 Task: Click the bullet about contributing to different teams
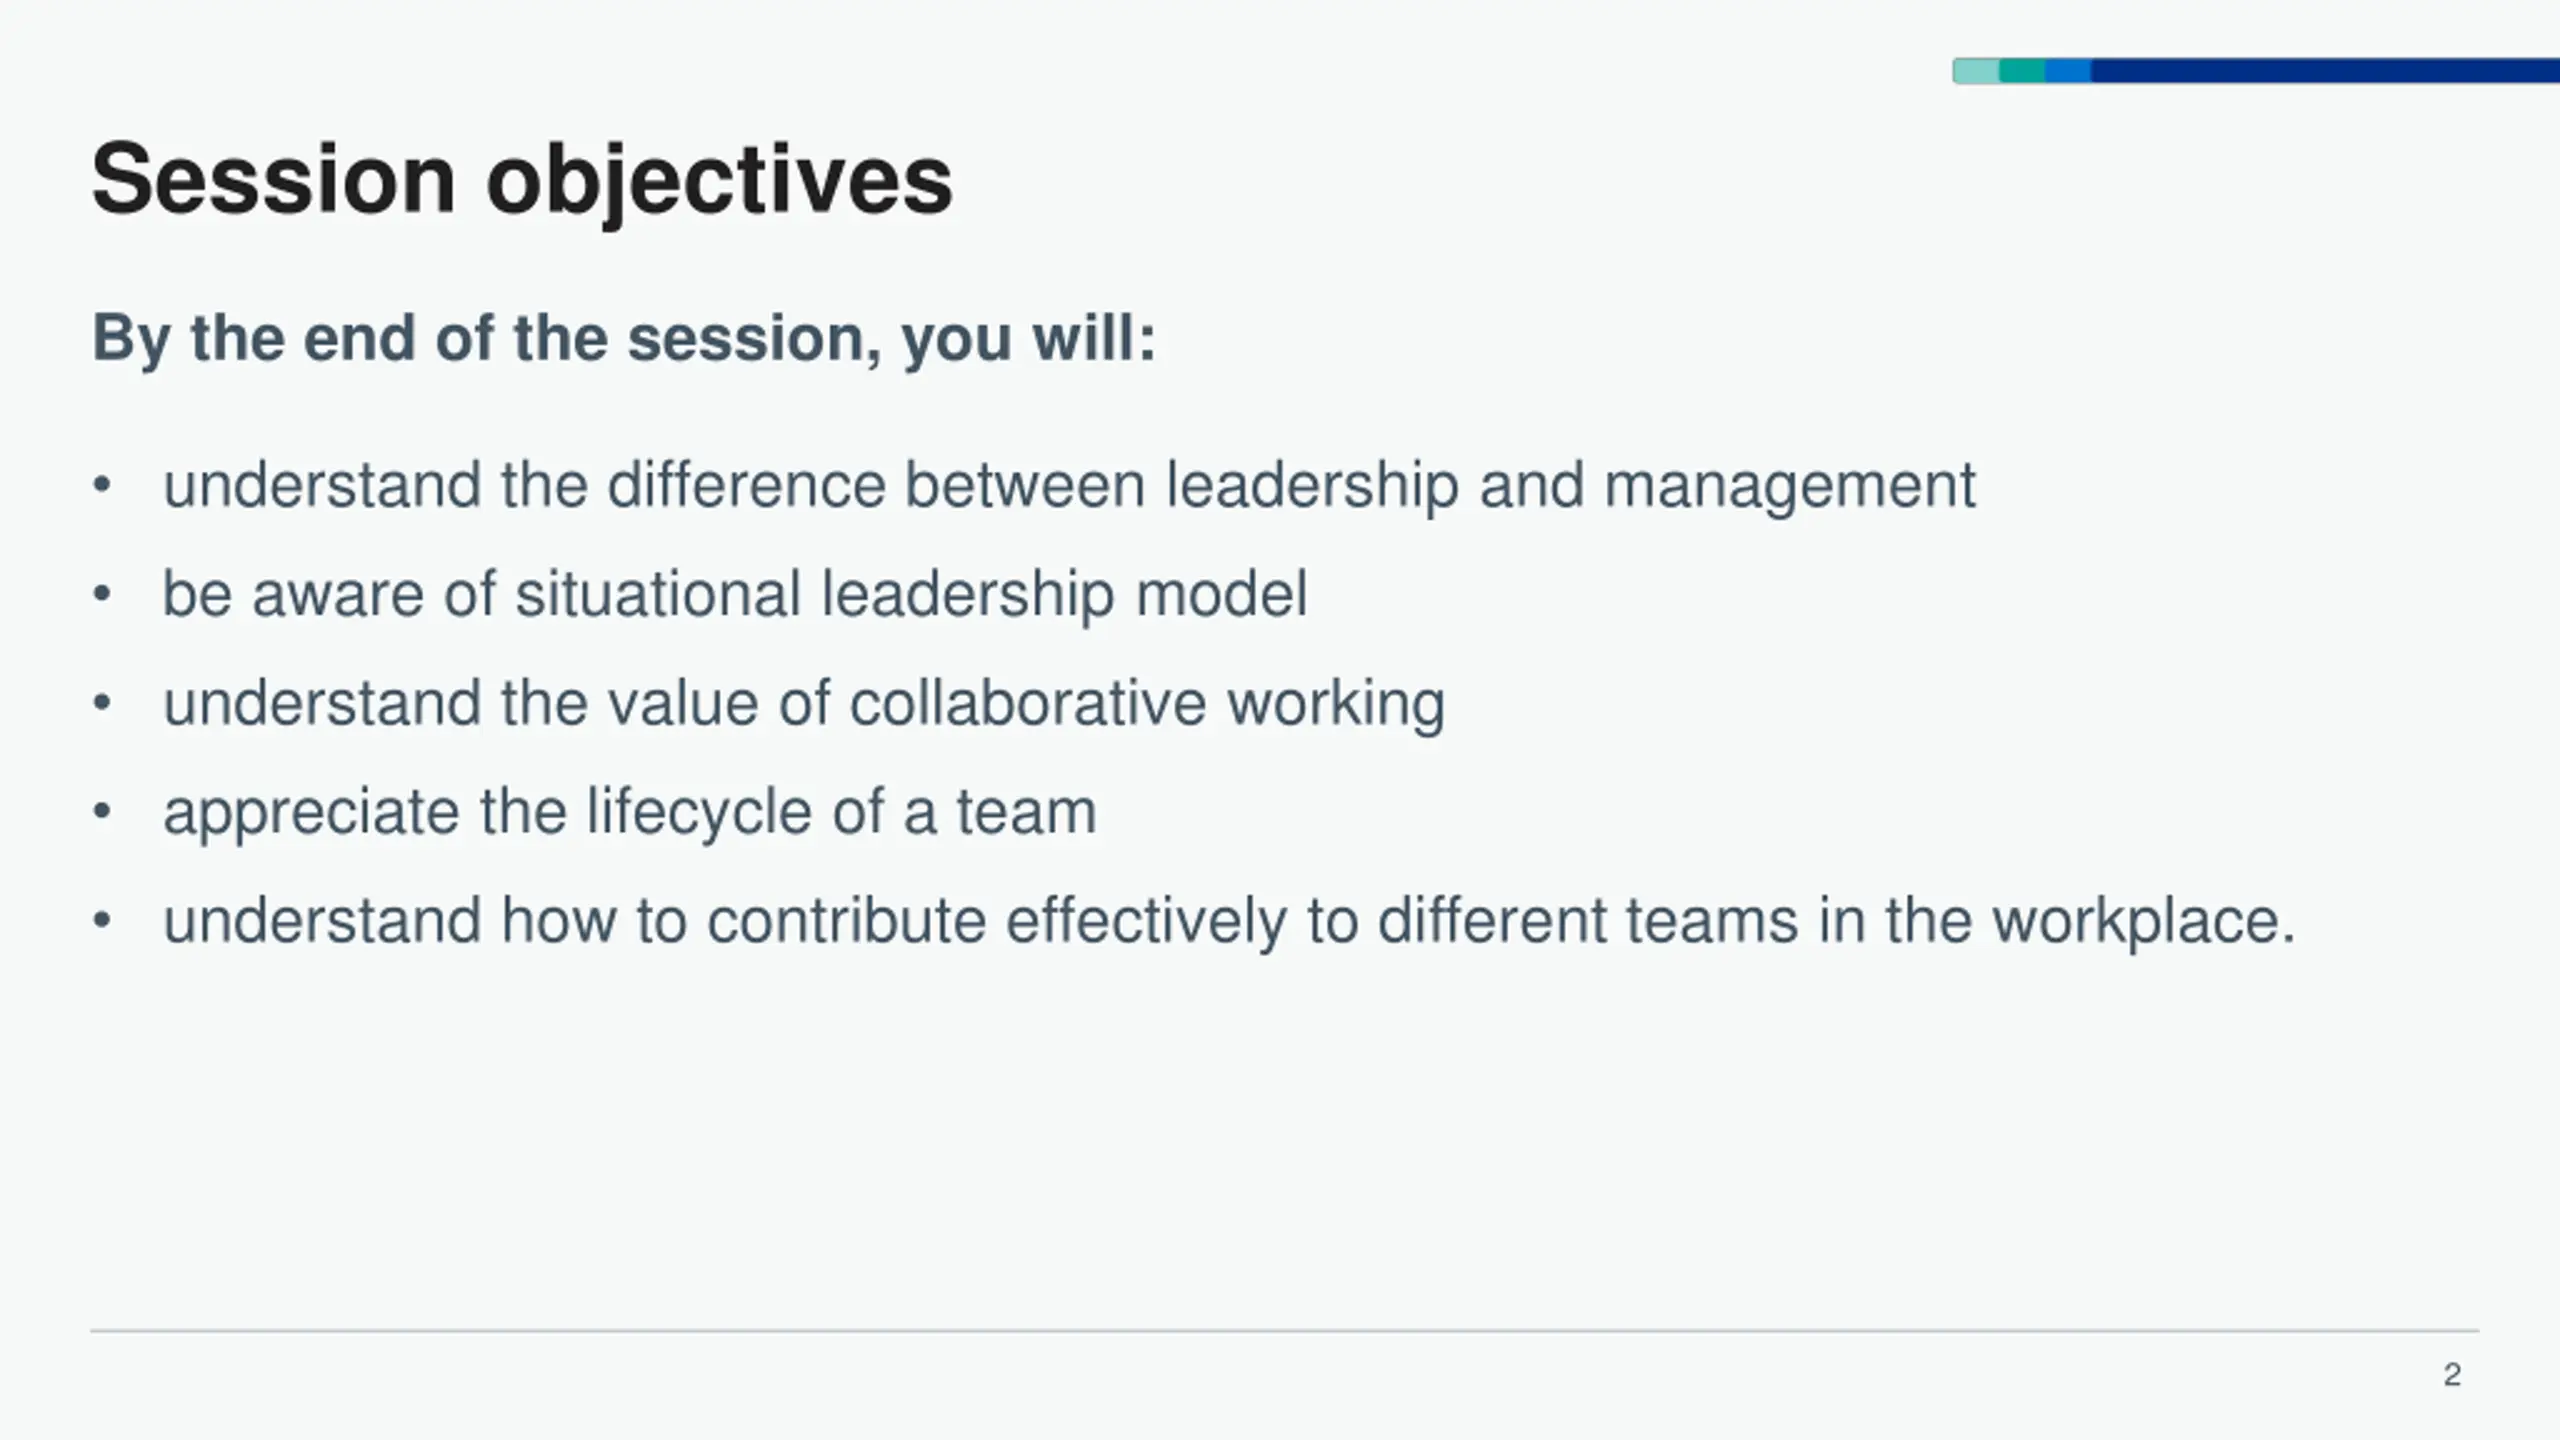tap(1229, 921)
